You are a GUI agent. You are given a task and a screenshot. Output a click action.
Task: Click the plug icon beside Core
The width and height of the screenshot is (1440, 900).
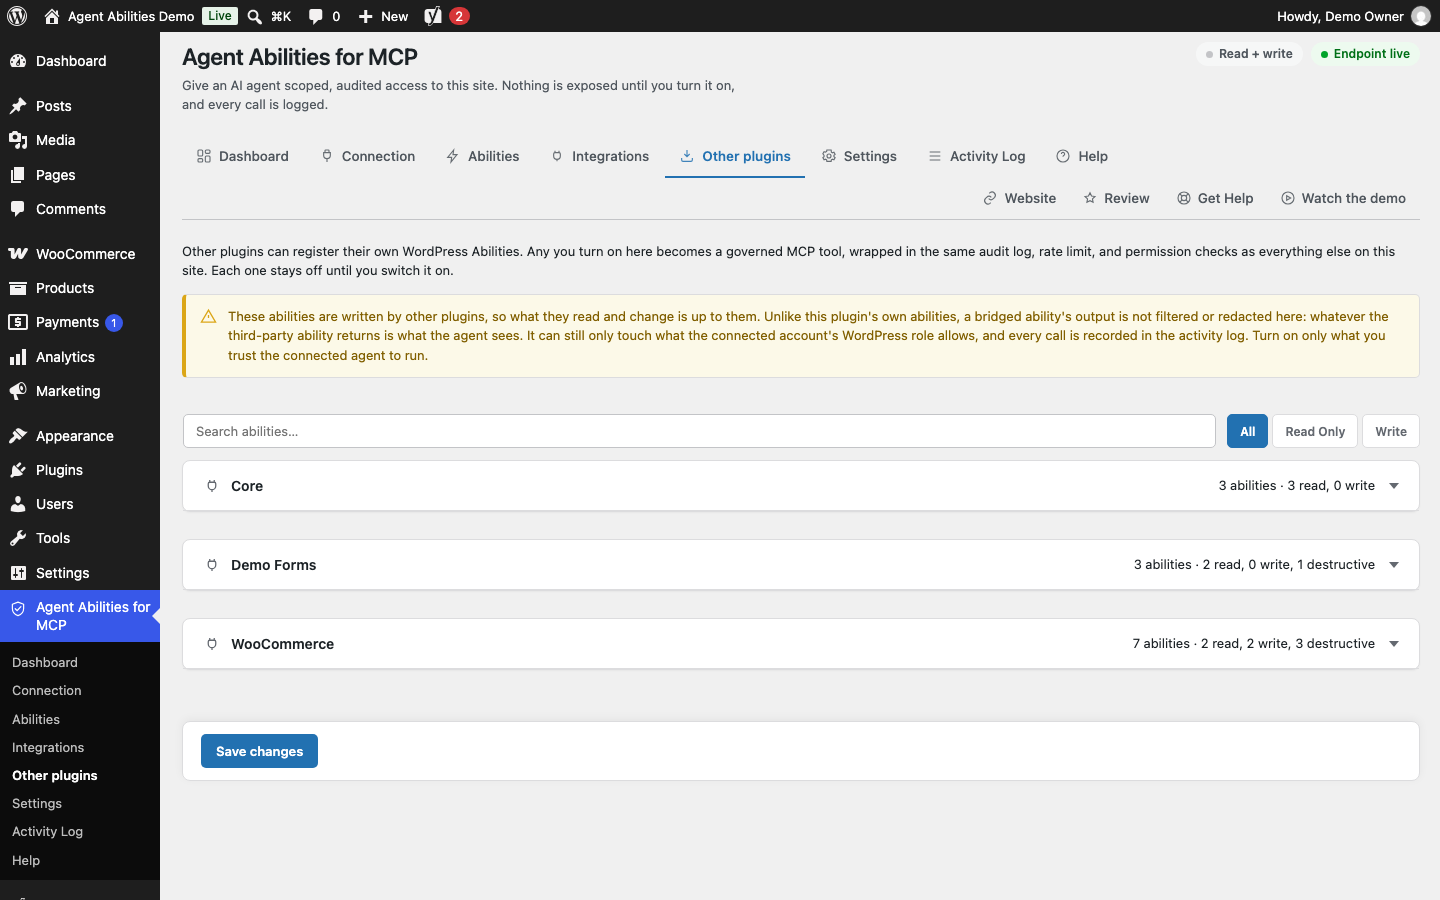(x=212, y=486)
